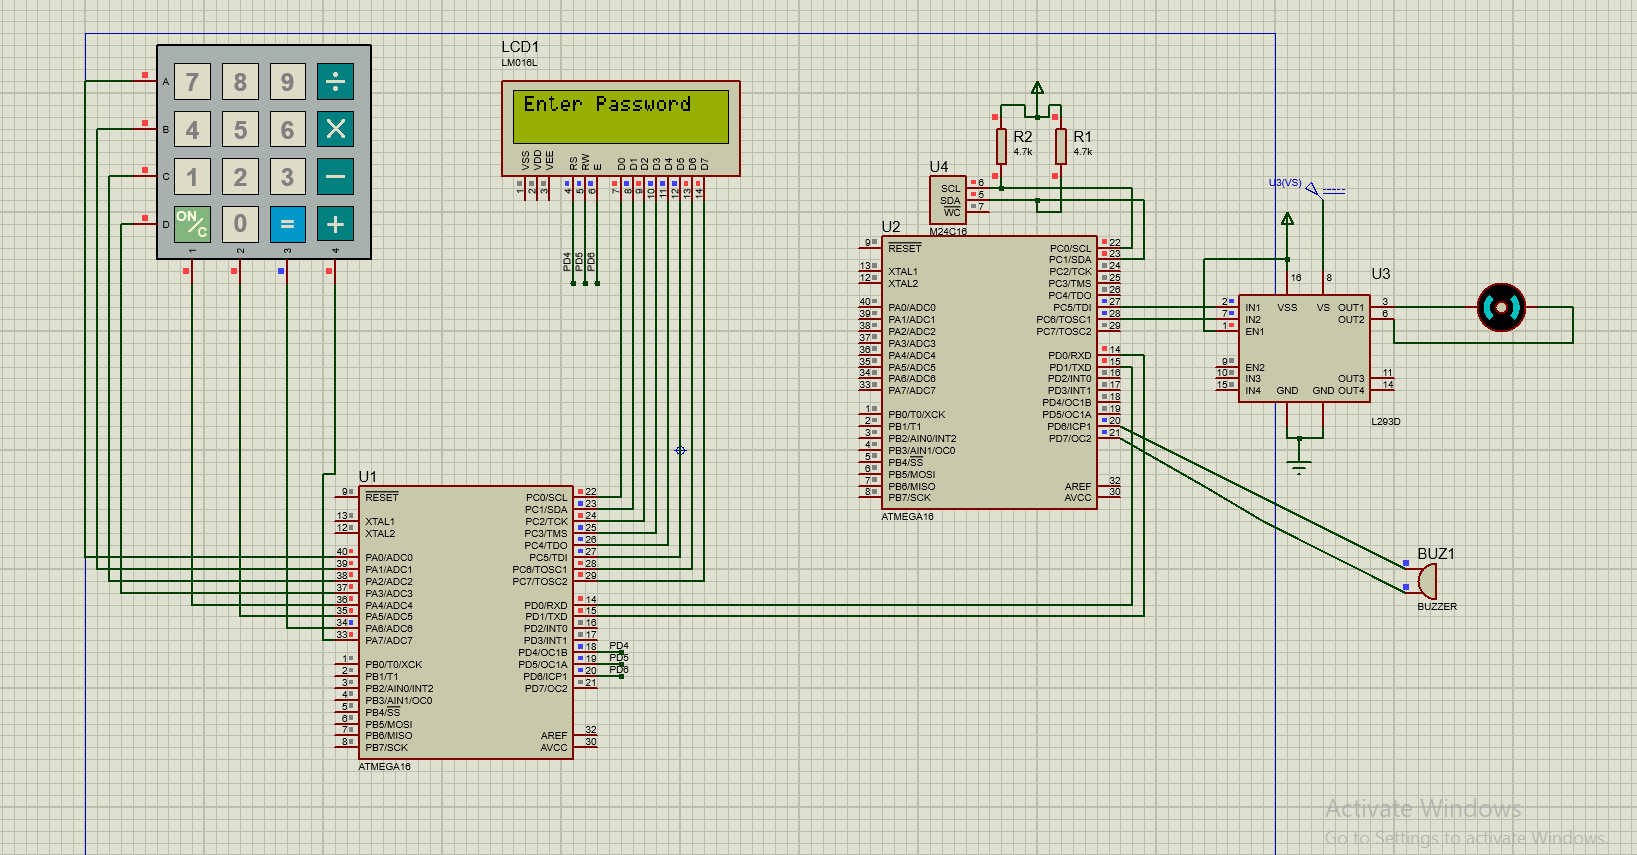Select resistor R2
This screenshot has width=1637, height=855.
coord(1001,146)
